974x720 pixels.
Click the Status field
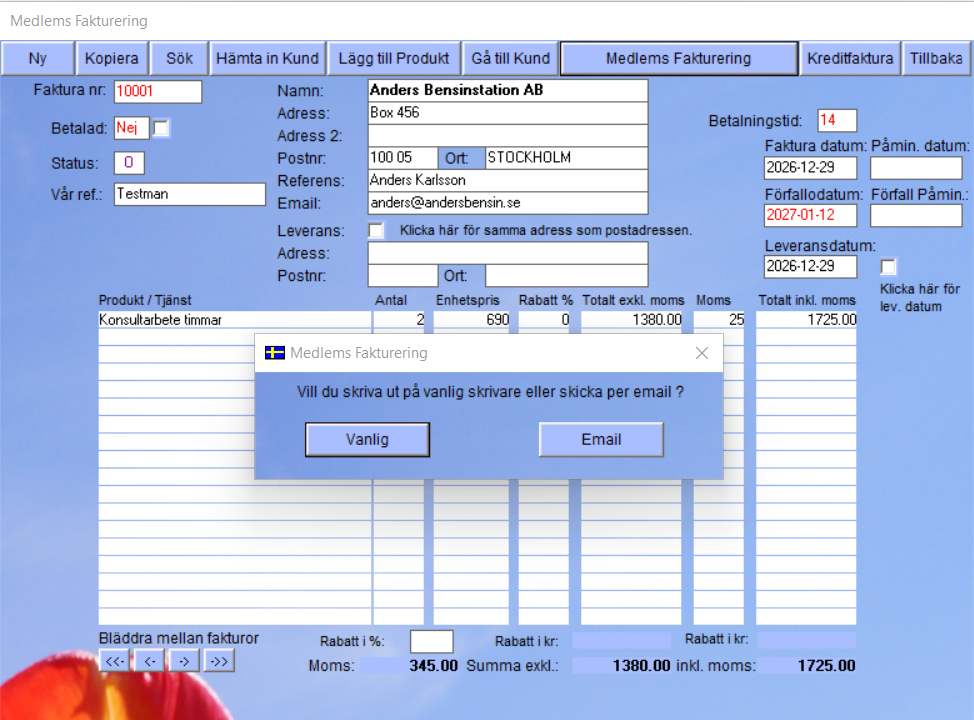point(129,163)
